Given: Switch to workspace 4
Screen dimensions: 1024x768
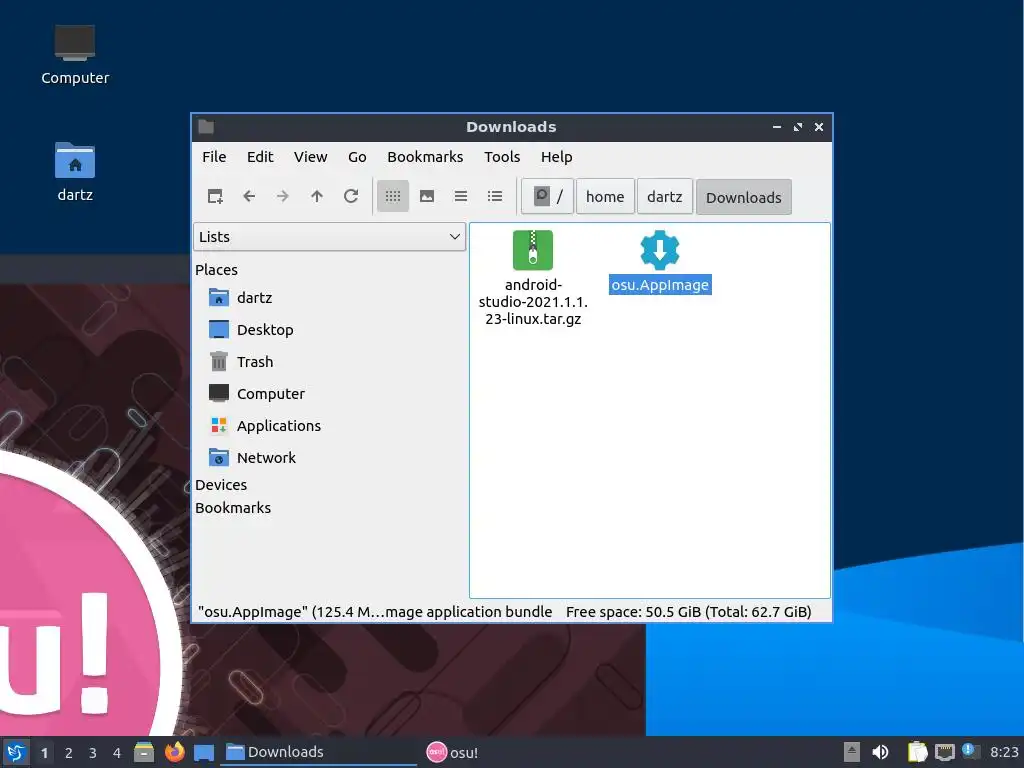Looking at the screenshot, I should 117,753.
